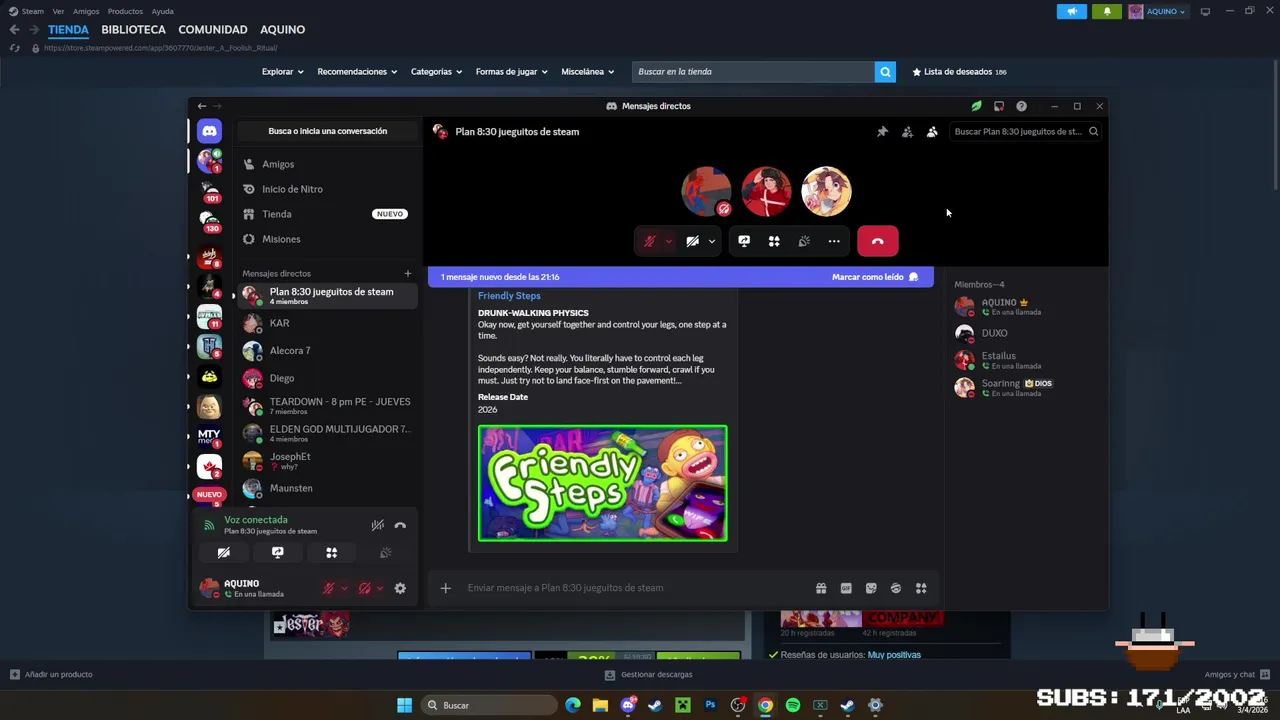
Task: Open Steam BIBLIOTECA tab
Action: coord(133,30)
